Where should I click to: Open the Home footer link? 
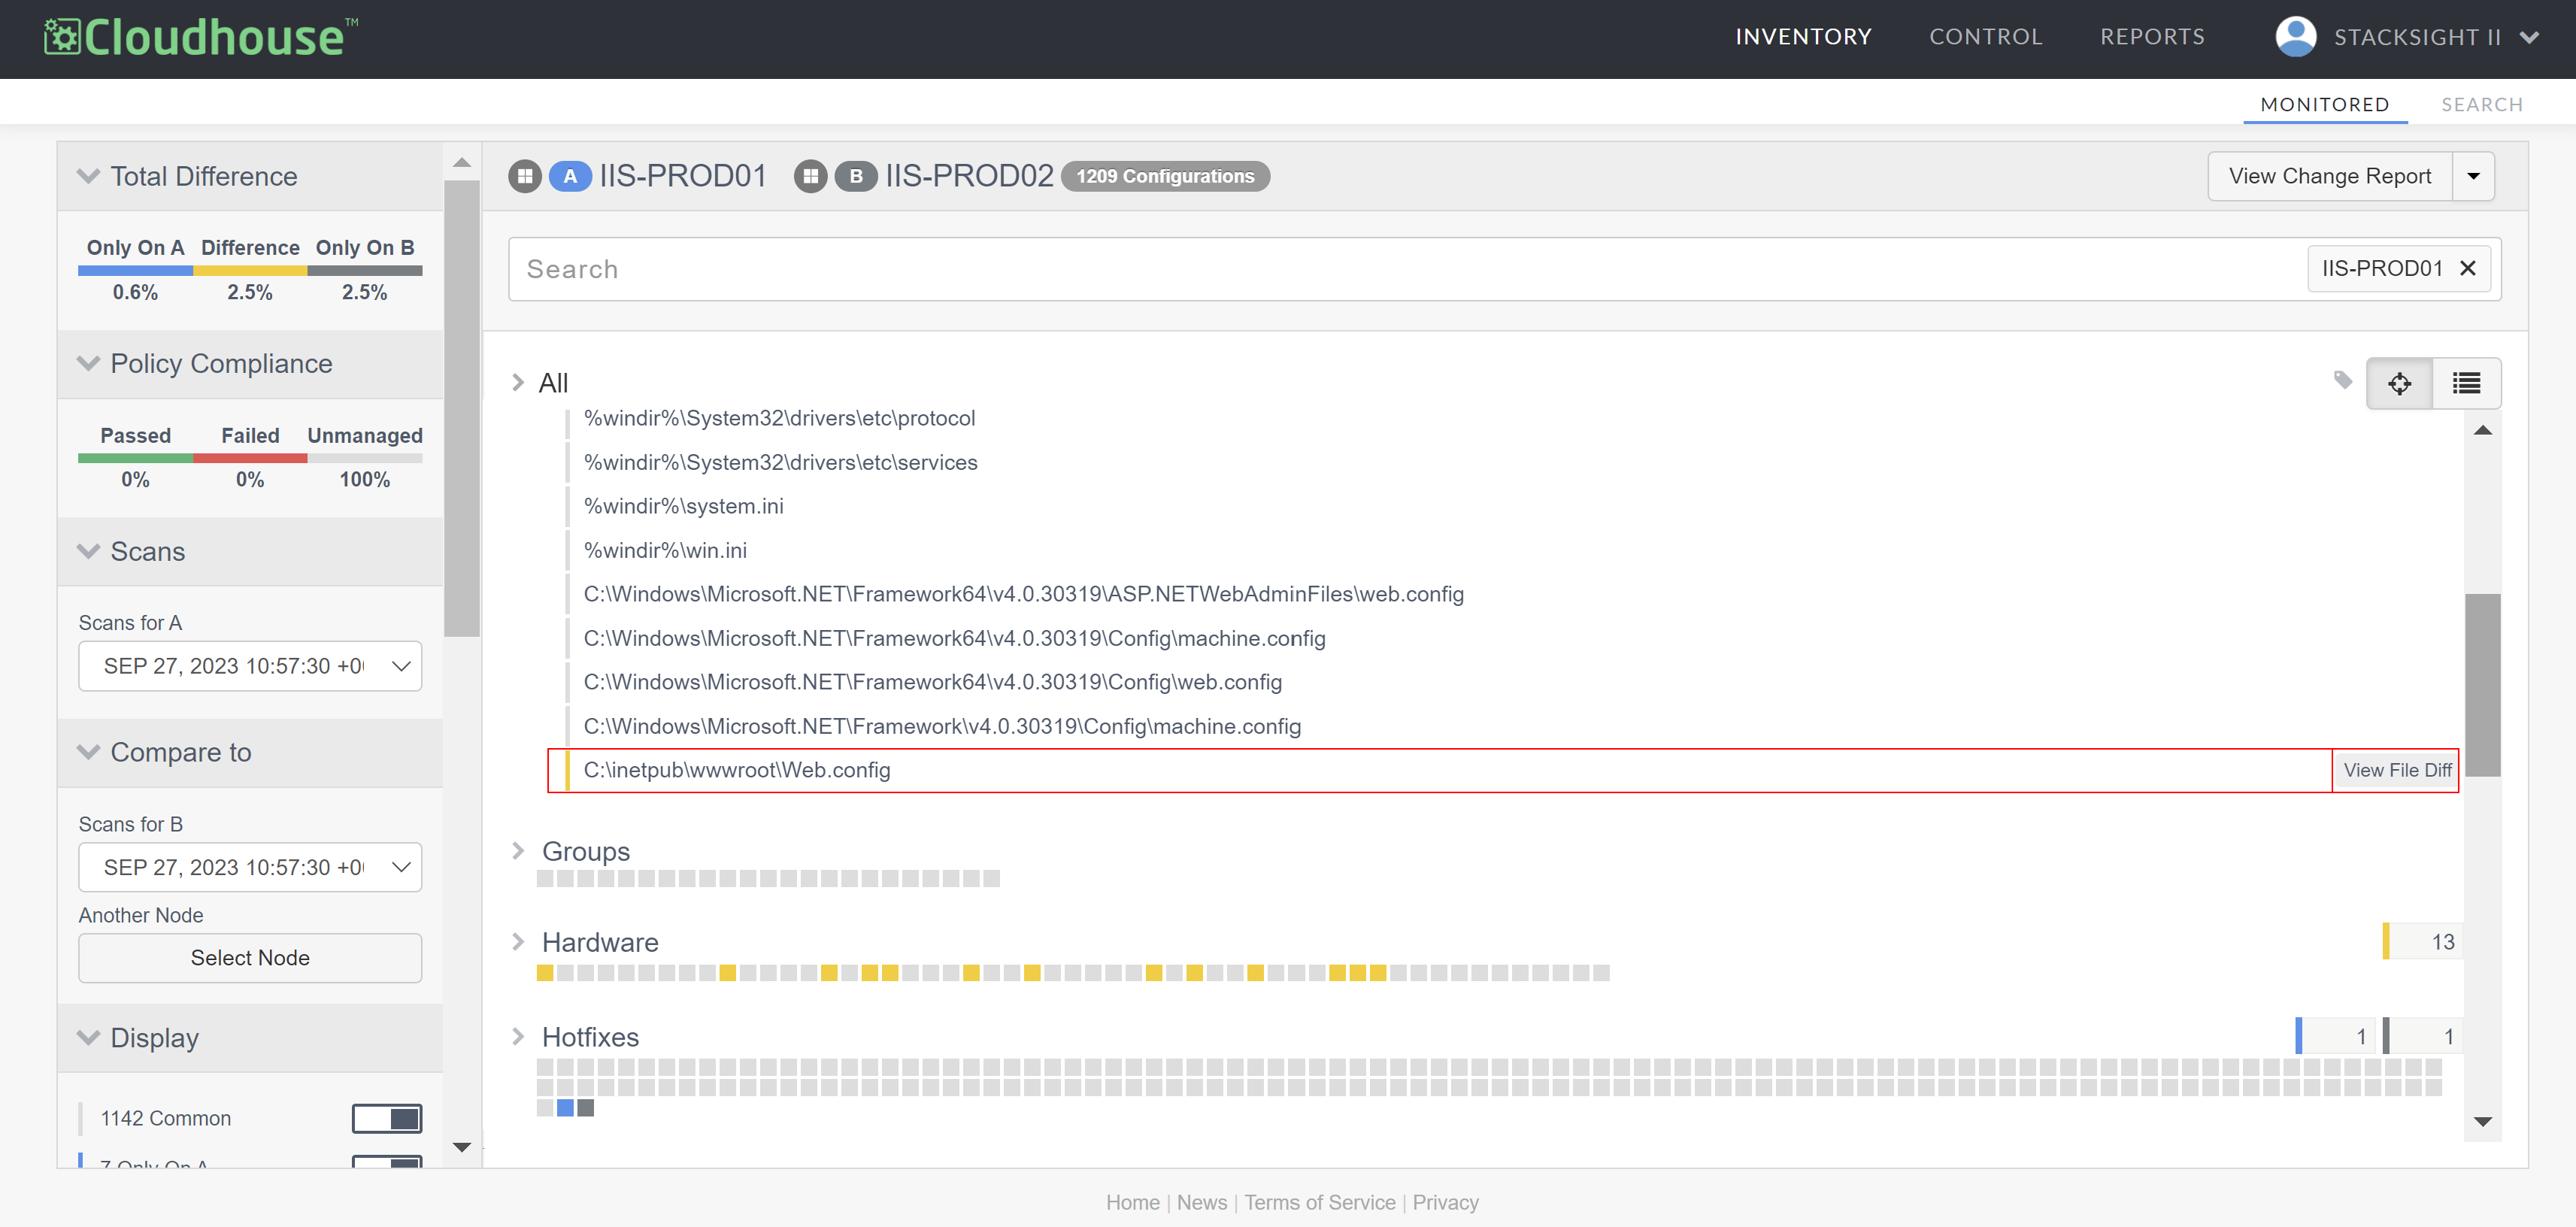[x=1133, y=1202]
